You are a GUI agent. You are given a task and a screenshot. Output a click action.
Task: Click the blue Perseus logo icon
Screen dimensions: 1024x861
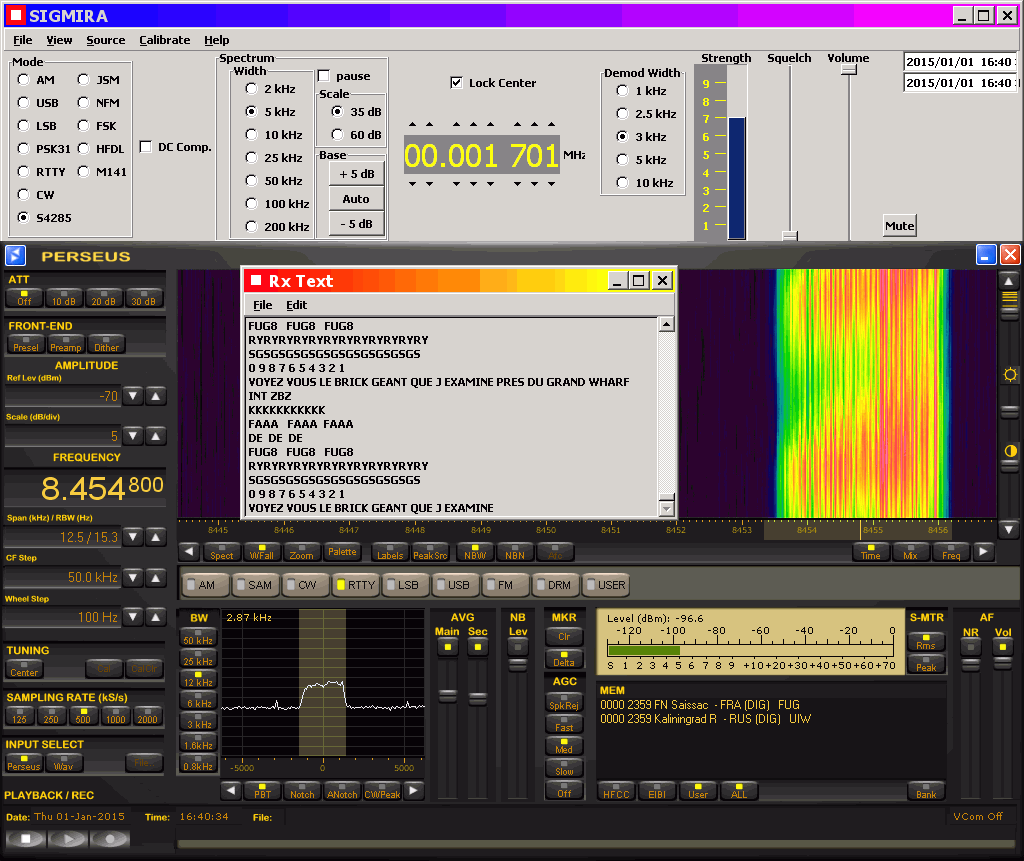(15, 256)
